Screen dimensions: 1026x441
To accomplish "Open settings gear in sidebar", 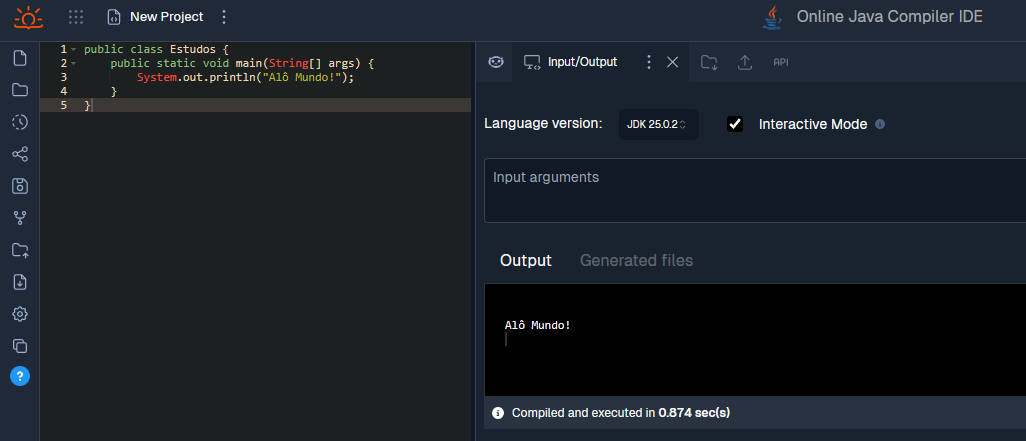I will (x=20, y=314).
